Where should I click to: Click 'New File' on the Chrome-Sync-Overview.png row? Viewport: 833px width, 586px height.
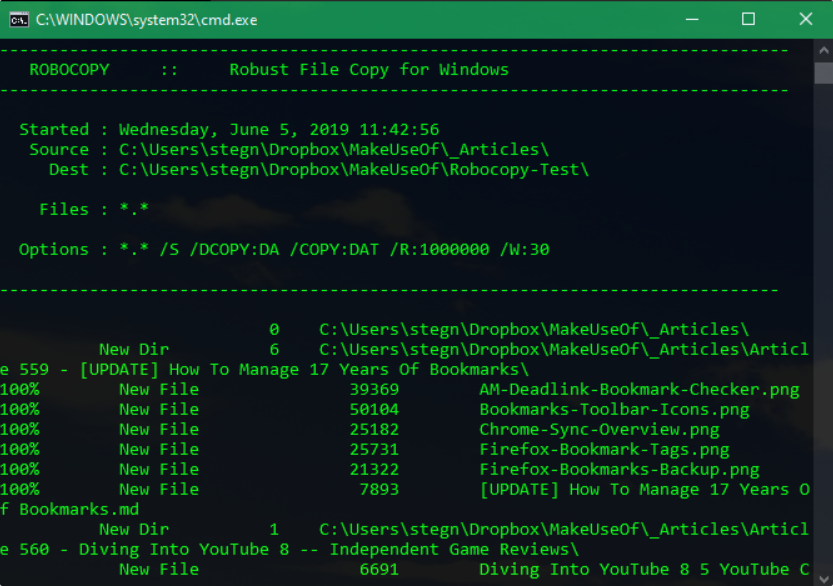pos(159,430)
